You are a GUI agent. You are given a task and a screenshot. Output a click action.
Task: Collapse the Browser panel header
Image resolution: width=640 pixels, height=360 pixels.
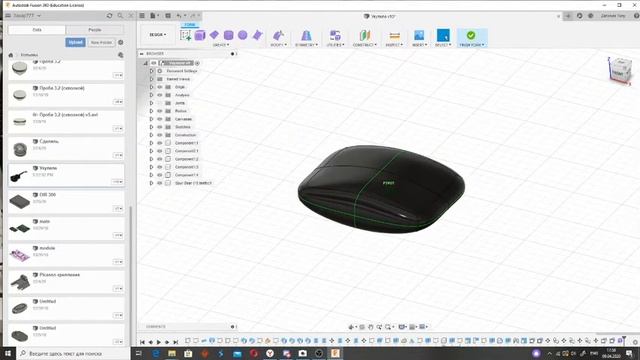[x=142, y=53]
